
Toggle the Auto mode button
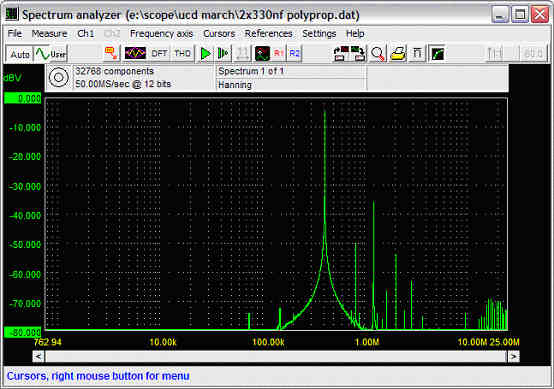pyautogui.click(x=20, y=54)
